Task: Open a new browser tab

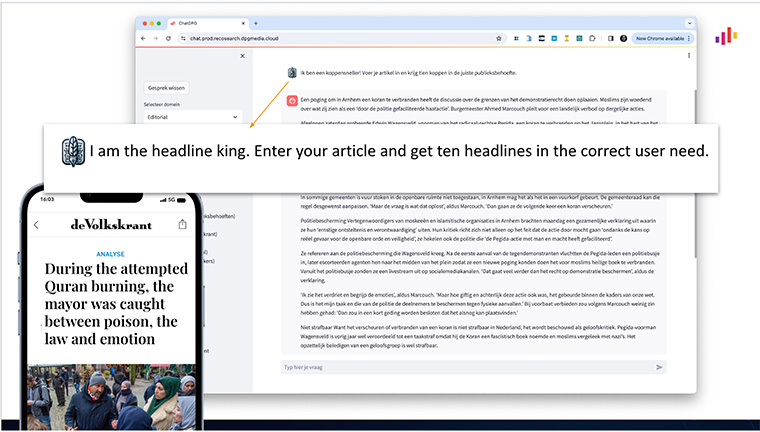Action: click(256, 23)
